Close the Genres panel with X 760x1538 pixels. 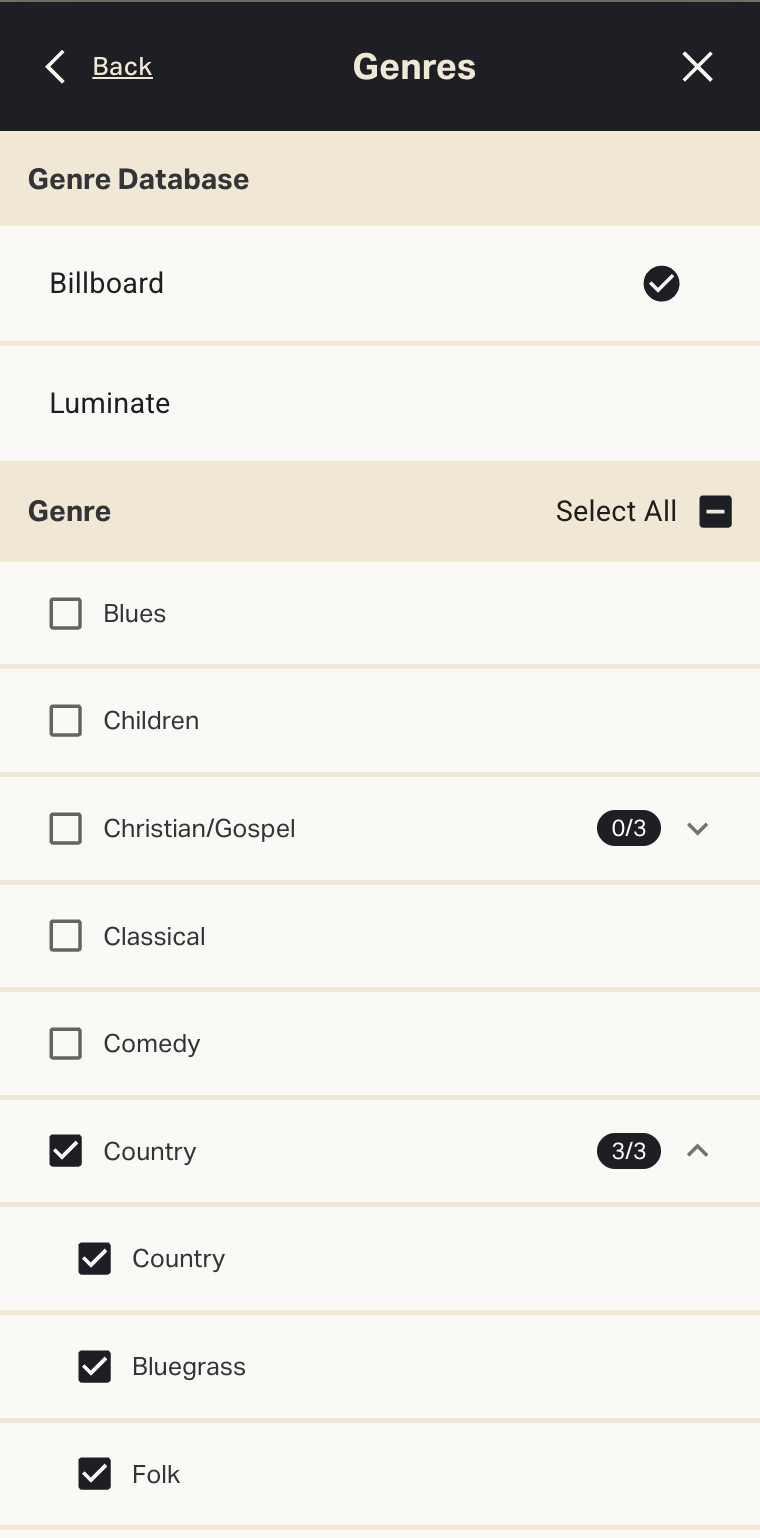697,67
